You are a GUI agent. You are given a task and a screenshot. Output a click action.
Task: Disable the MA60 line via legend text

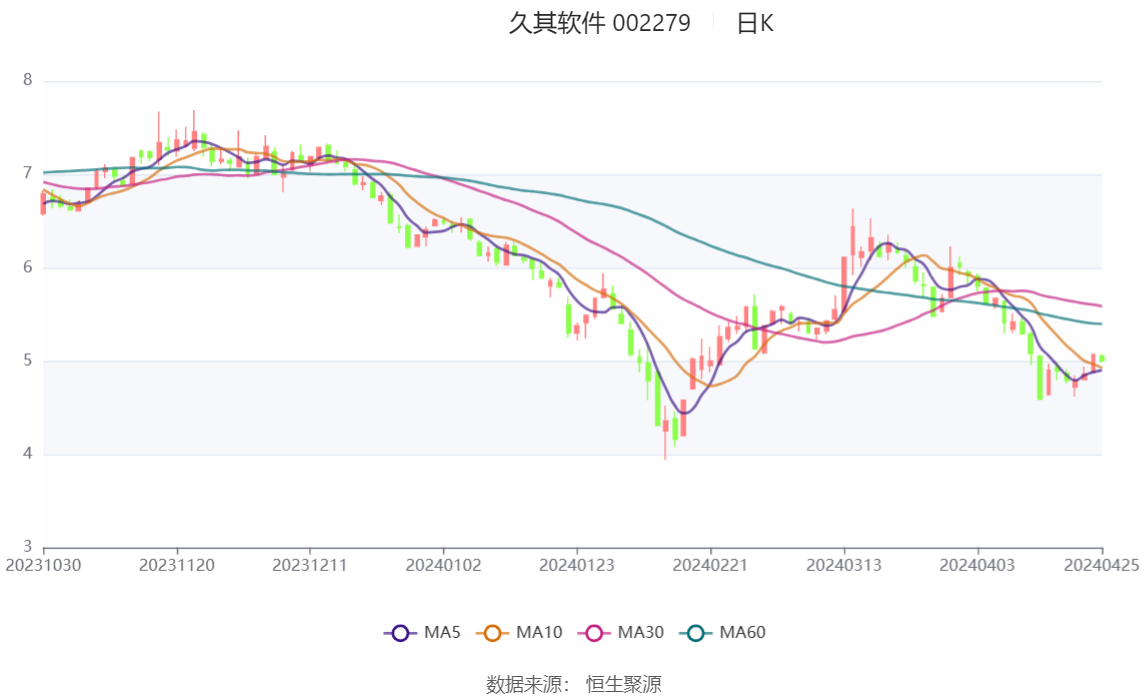[743, 633]
